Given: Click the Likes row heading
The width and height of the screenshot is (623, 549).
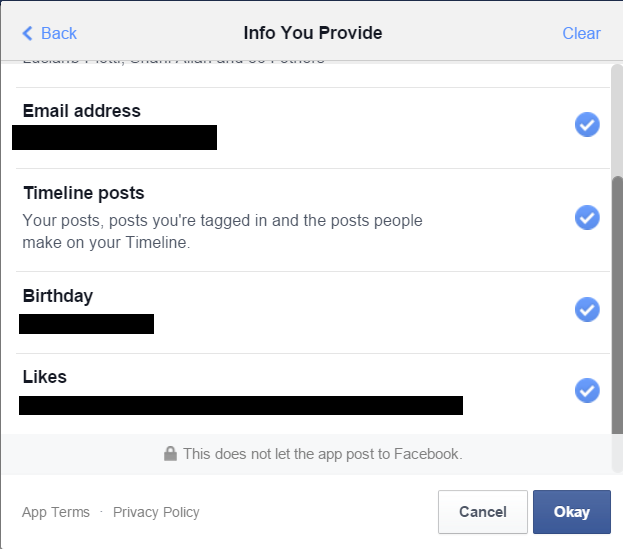Looking at the screenshot, I should 44,377.
